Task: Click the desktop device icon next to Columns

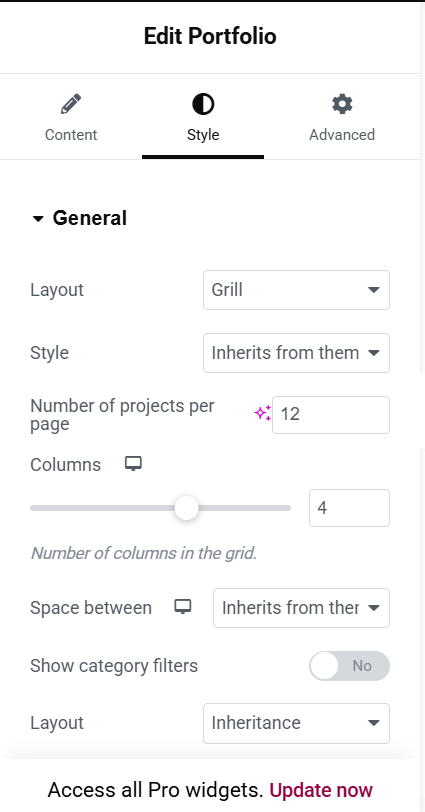Action: [134, 463]
